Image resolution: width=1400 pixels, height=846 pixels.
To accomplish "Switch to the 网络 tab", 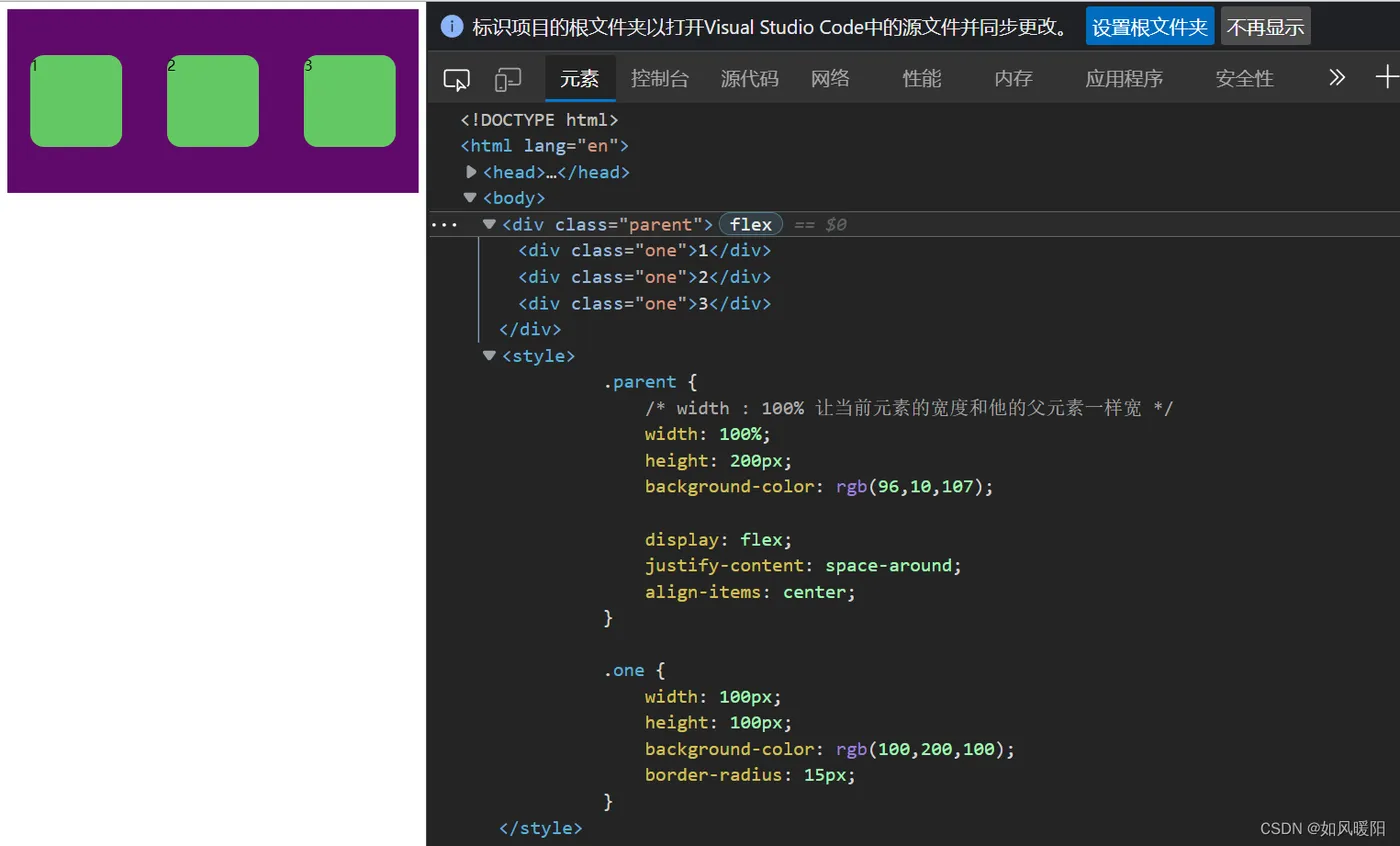I will [x=830, y=79].
